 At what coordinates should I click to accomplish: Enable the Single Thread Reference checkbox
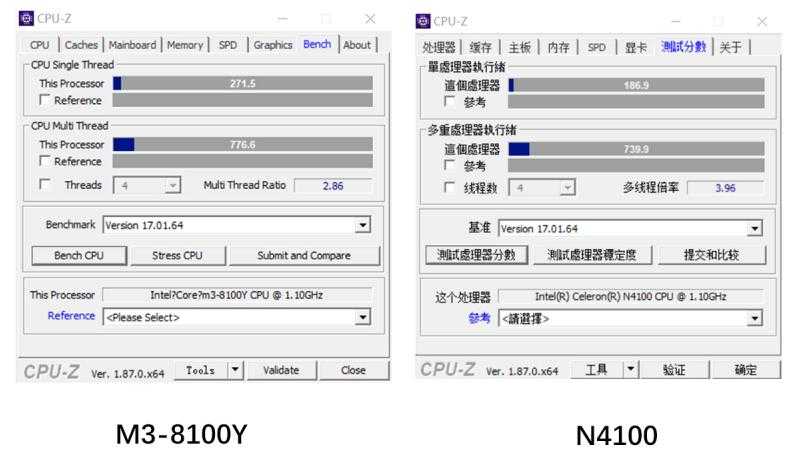click(45, 100)
